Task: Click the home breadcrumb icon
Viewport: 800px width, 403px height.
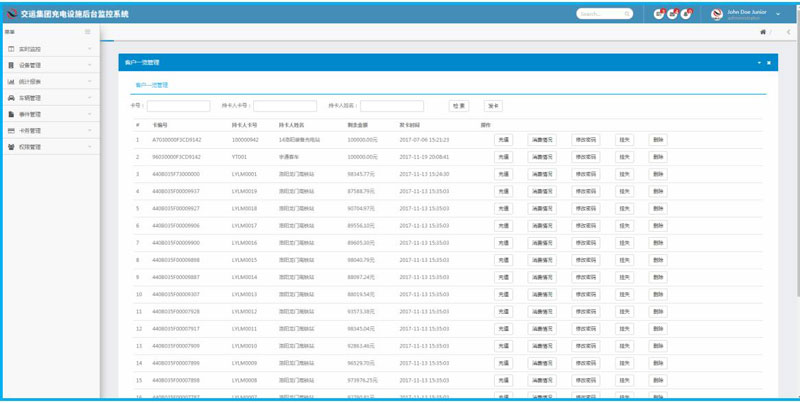Action: tap(764, 32)
